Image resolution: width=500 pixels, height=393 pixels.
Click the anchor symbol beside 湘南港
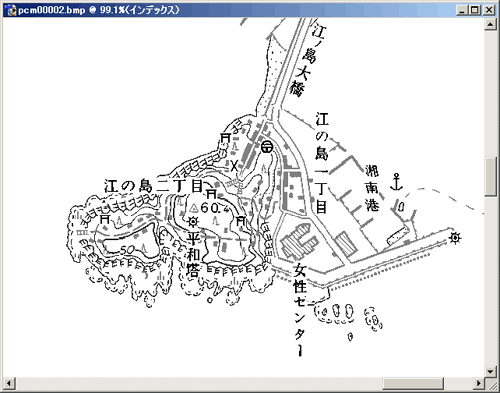coord(396,182)
